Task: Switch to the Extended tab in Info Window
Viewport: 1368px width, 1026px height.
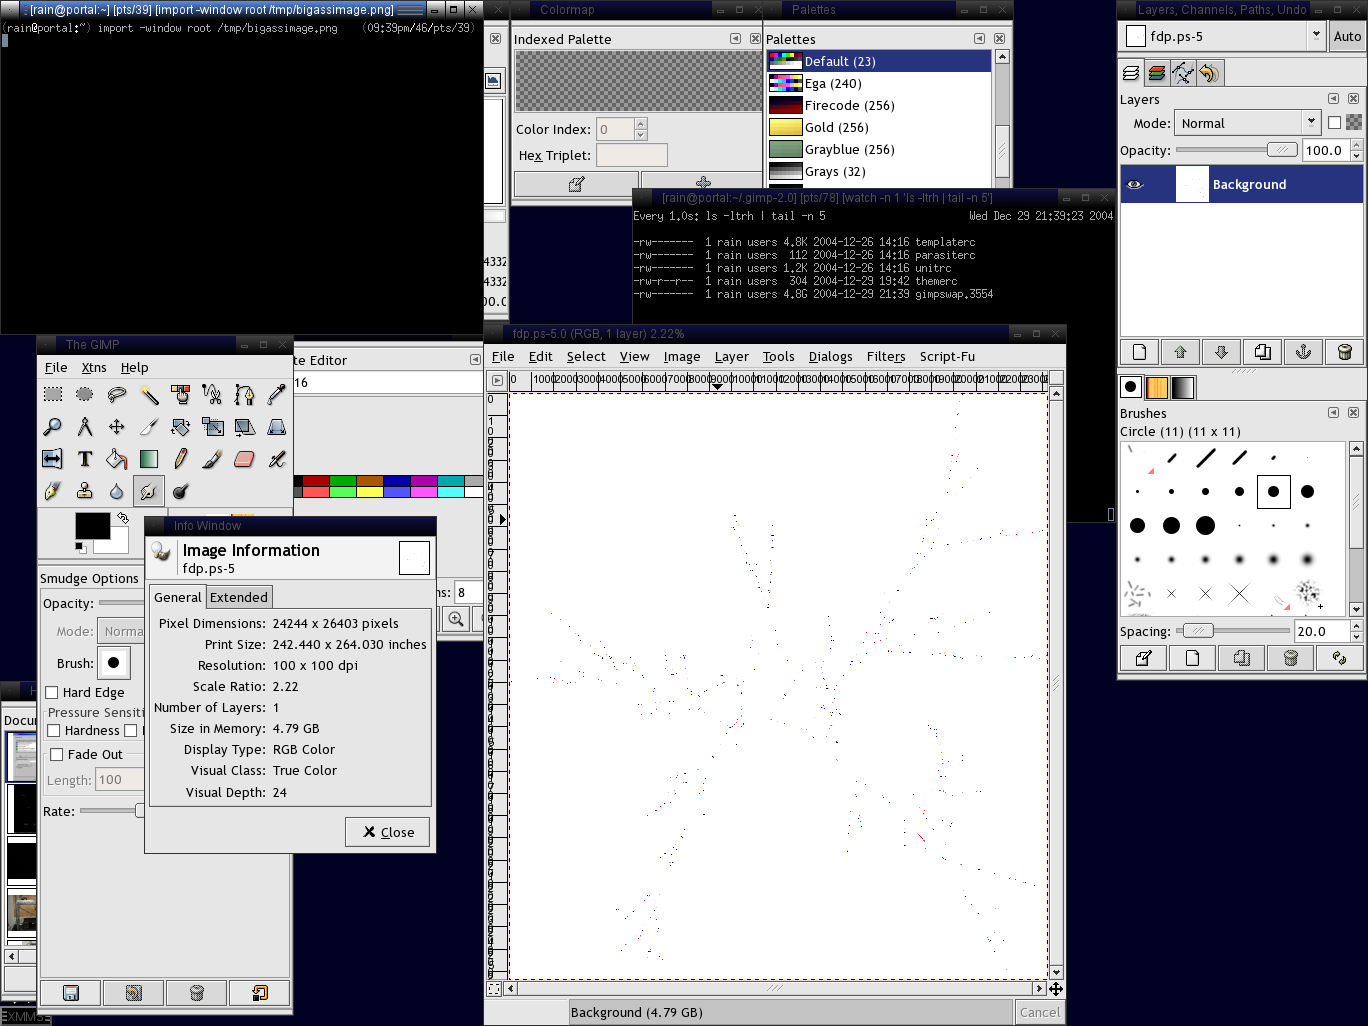Action: [x=239, y=597]
